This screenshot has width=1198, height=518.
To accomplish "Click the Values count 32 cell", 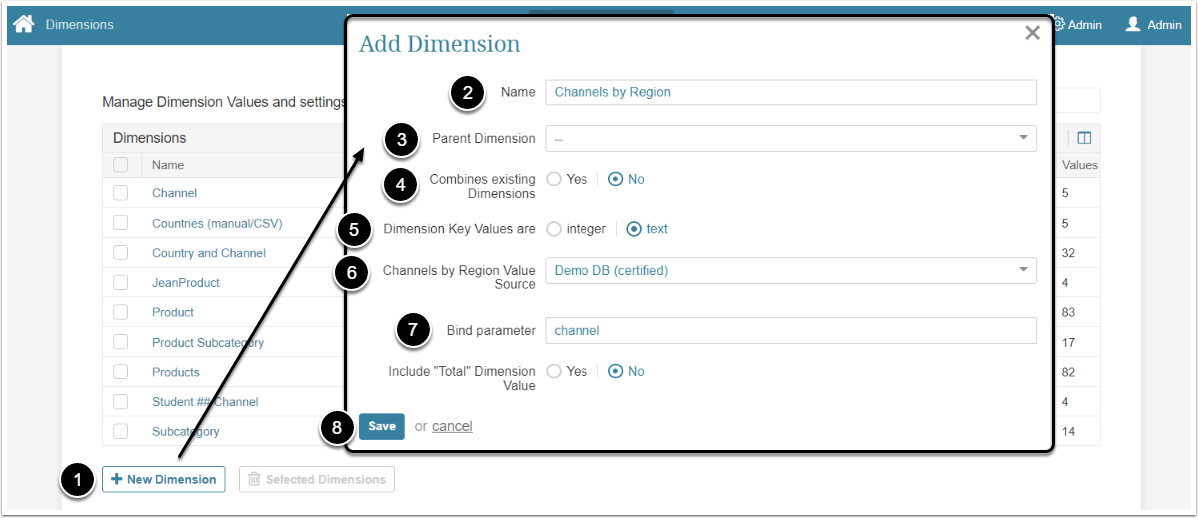I will [x=1068, y=253].
